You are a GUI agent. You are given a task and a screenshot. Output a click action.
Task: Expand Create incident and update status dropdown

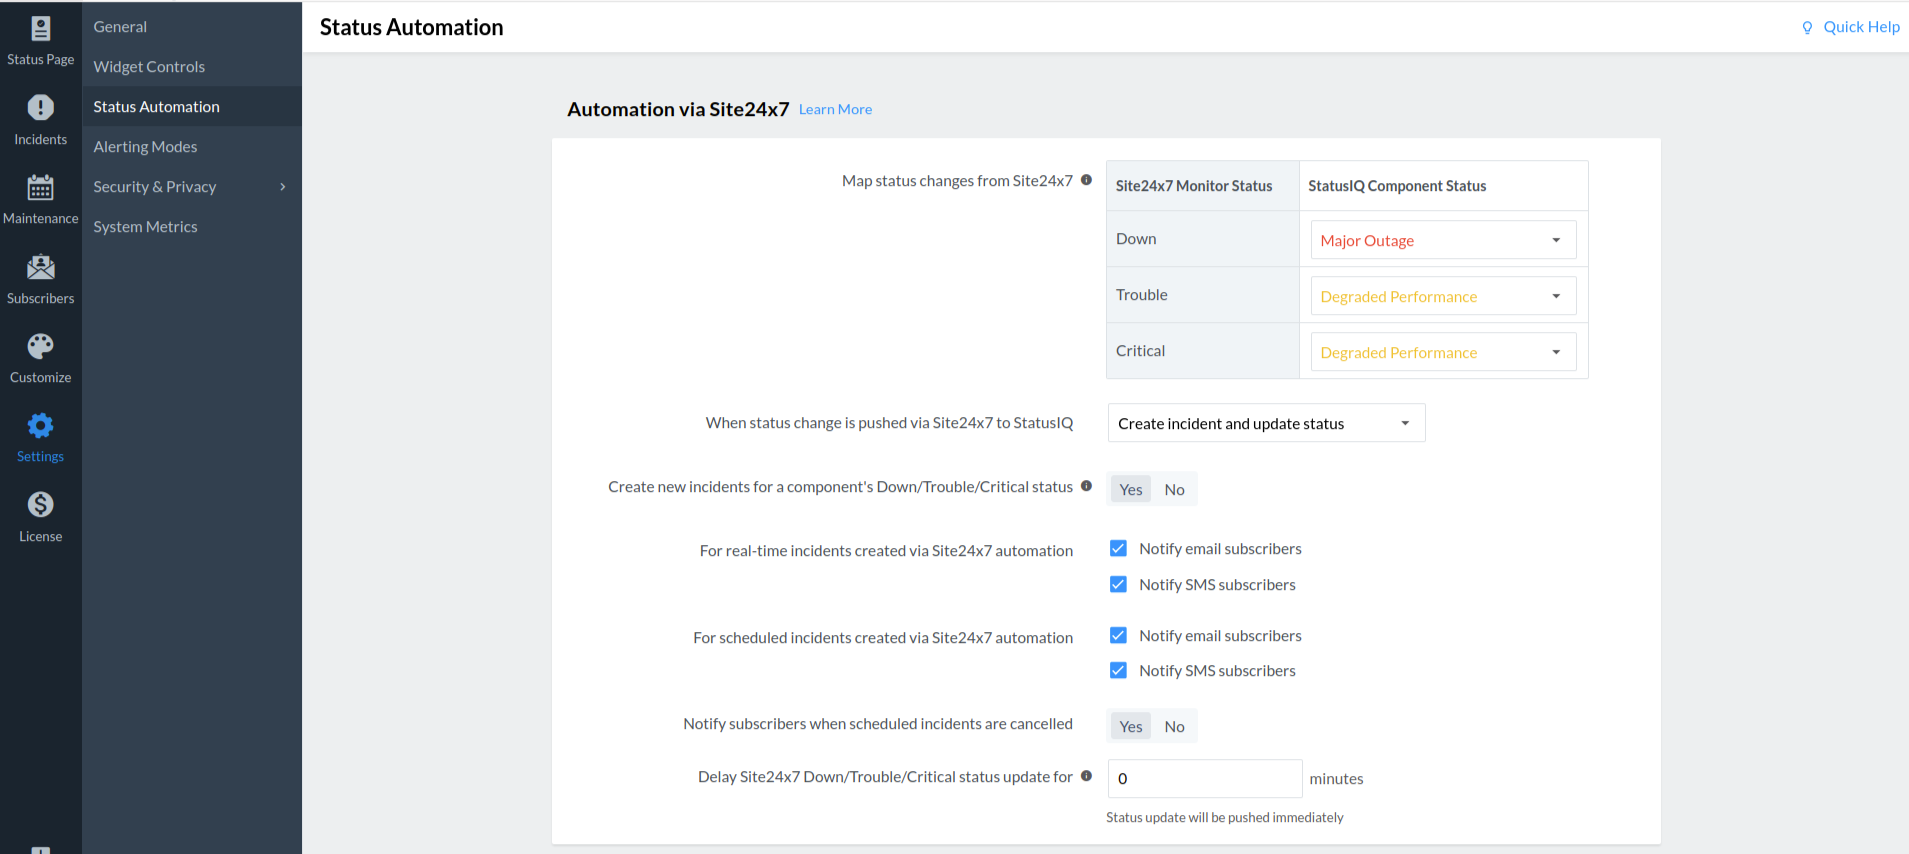click(x=1265, y=424)
